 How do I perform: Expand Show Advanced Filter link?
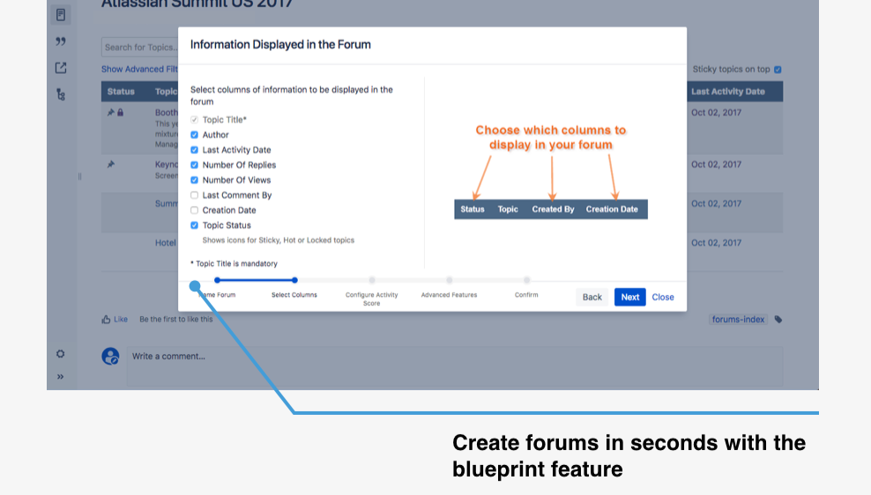[139, 69]
